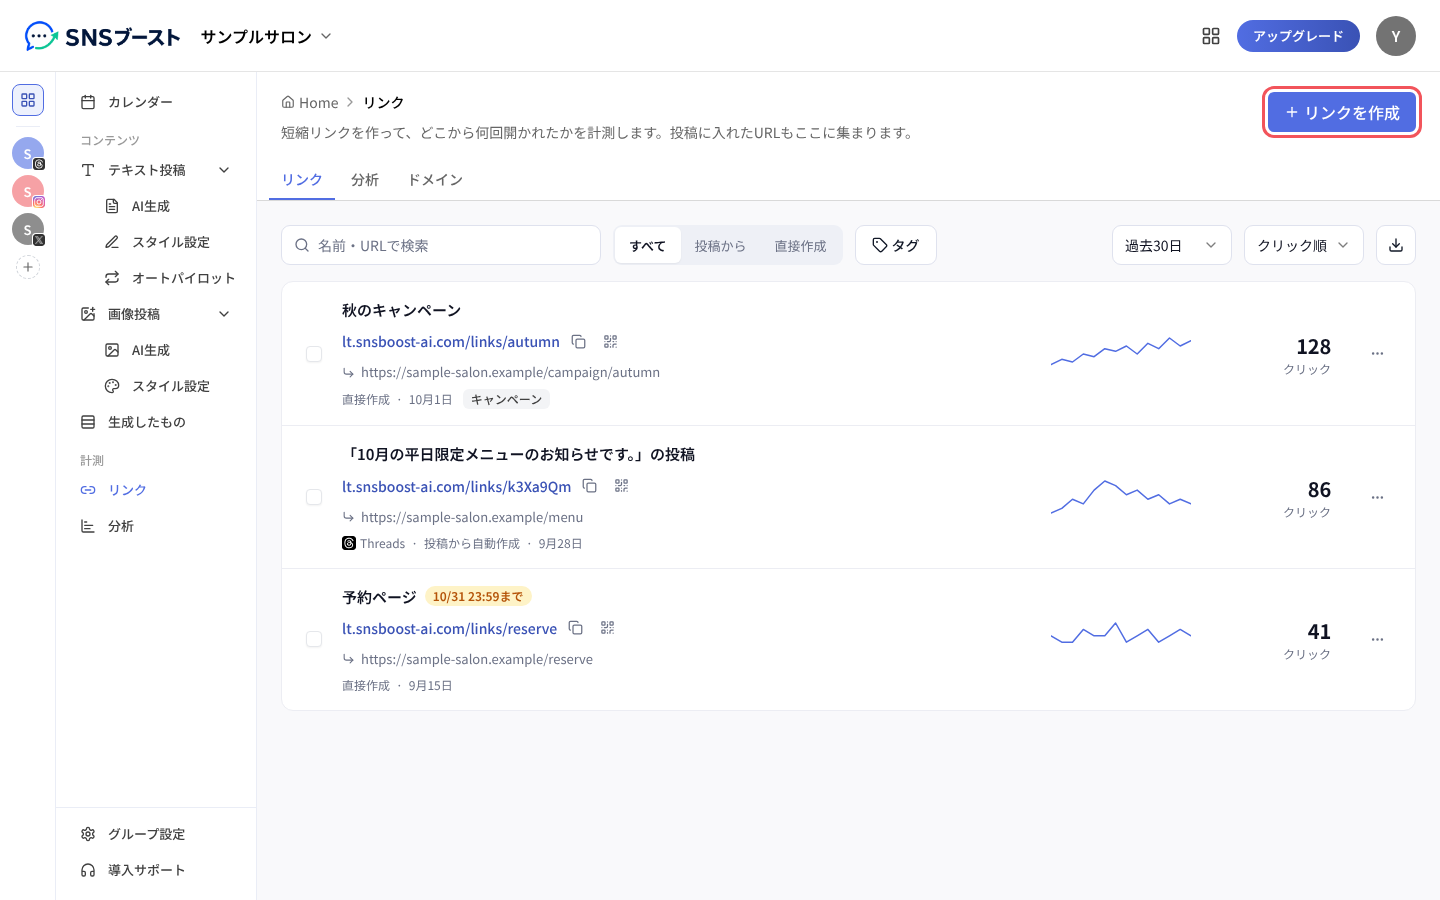Go to Home in the breadcrumb
Viewport: 1440px width, 900px height.
click(x=310, y=102)
